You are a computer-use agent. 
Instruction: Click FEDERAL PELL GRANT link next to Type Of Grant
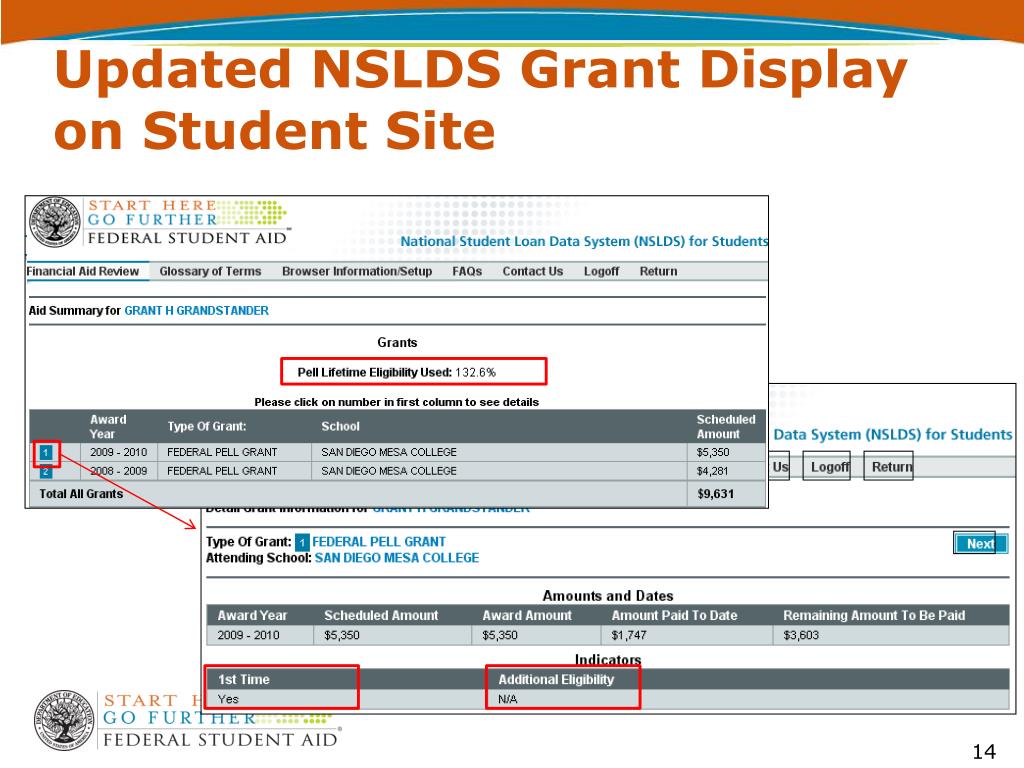[379, 541]
